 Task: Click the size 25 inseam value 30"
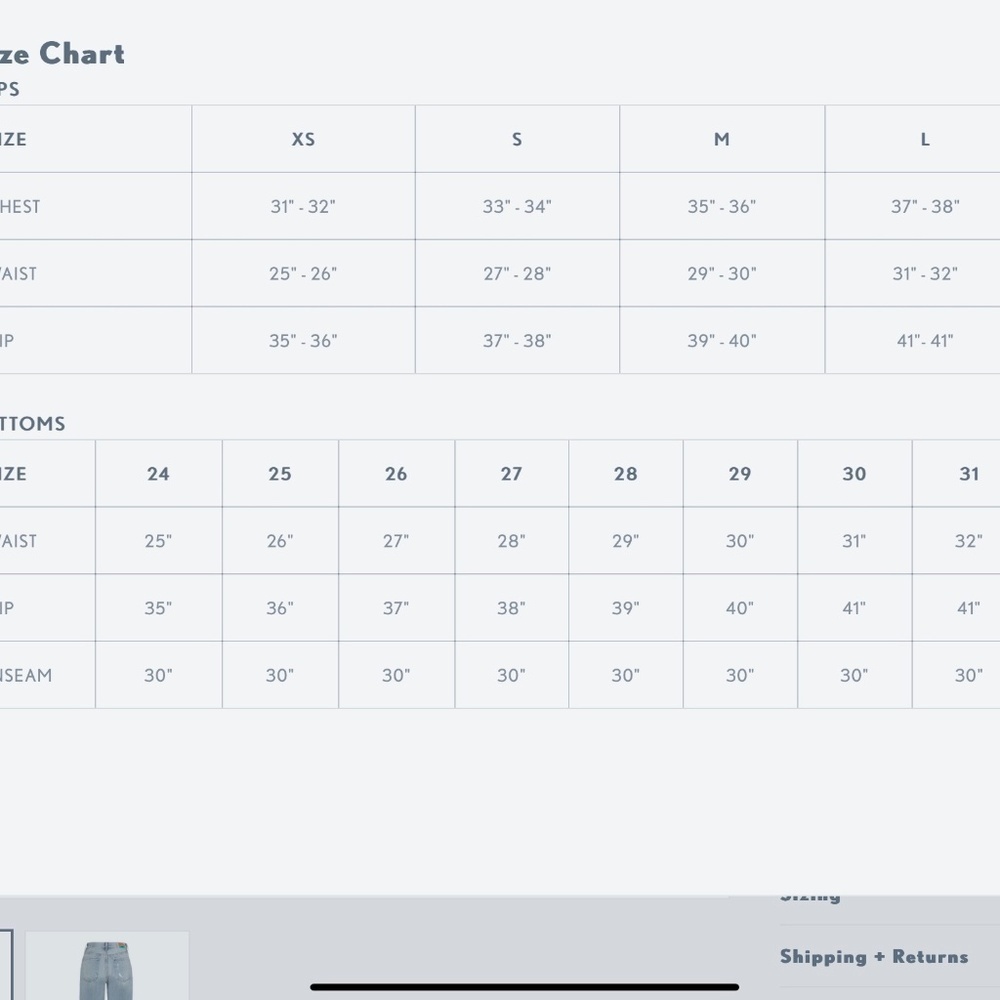(280, 675)
